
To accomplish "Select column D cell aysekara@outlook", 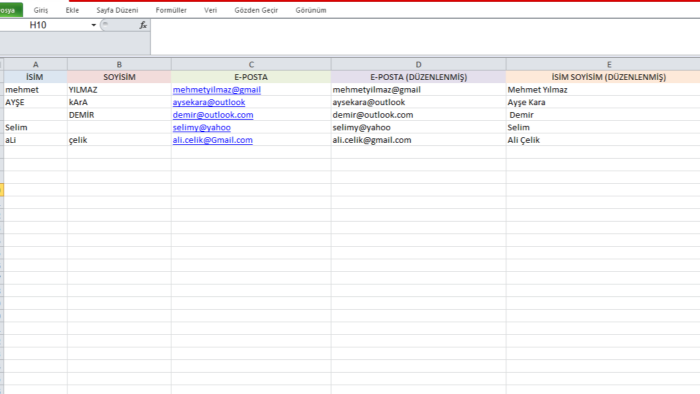I will coord(418,102).
